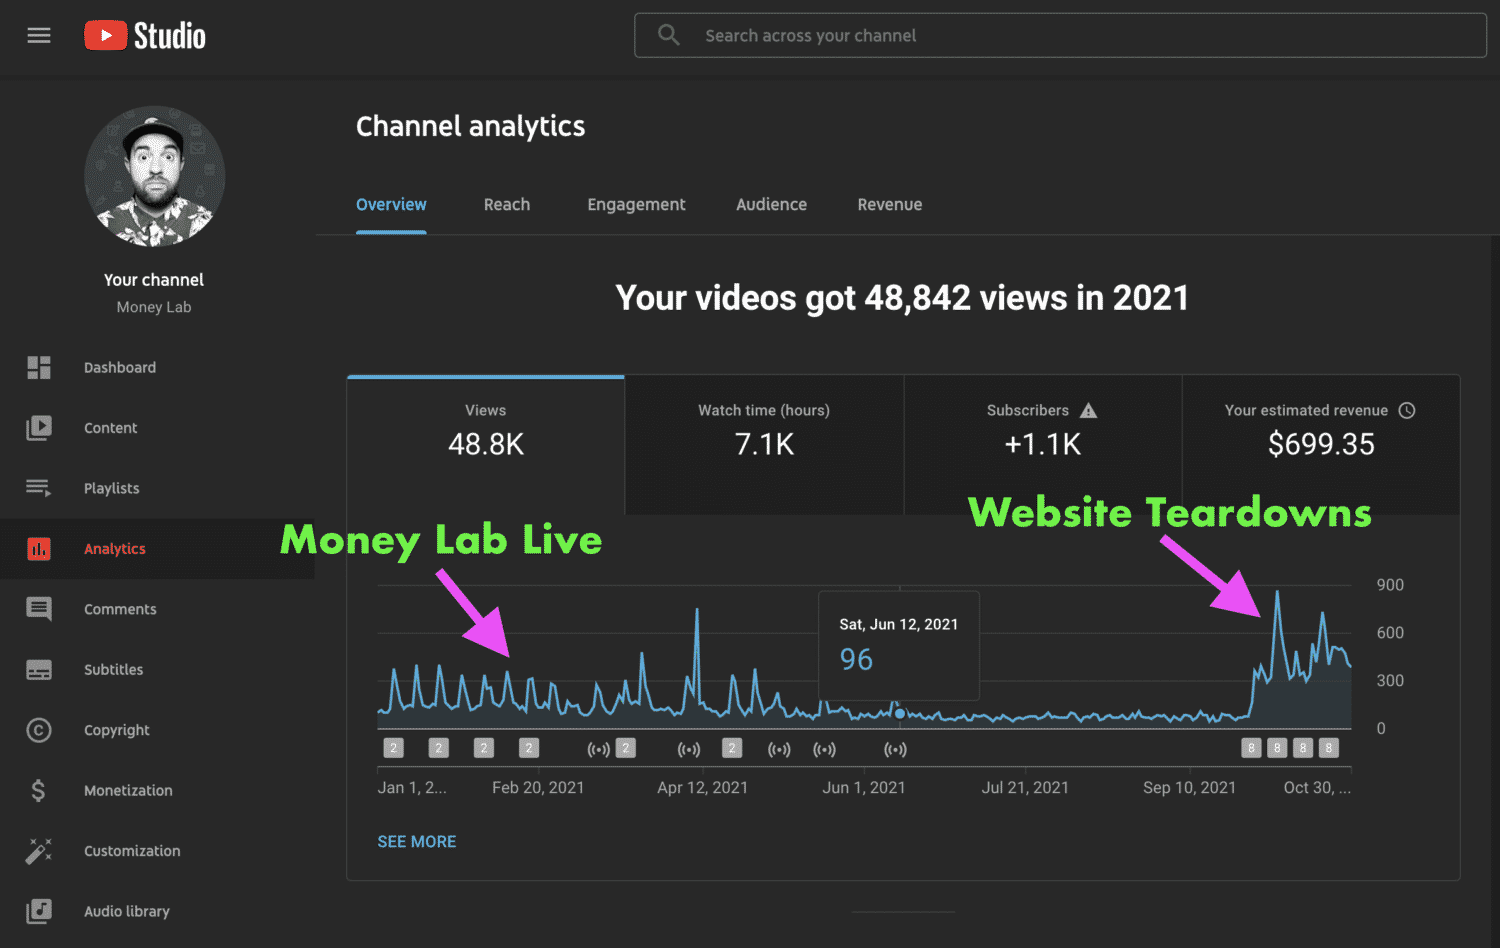Switch to the Engagement tab
1500x948 pixels.
636,204
